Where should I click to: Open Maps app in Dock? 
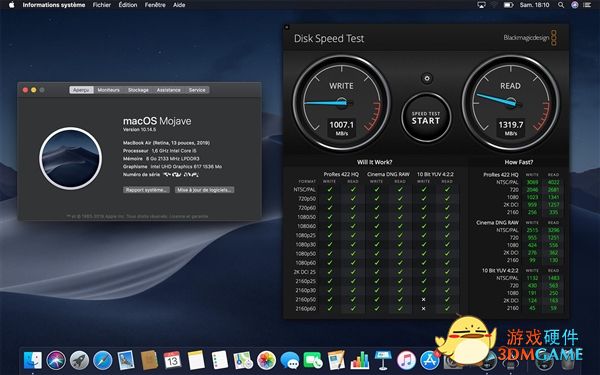tap(243, 360)
